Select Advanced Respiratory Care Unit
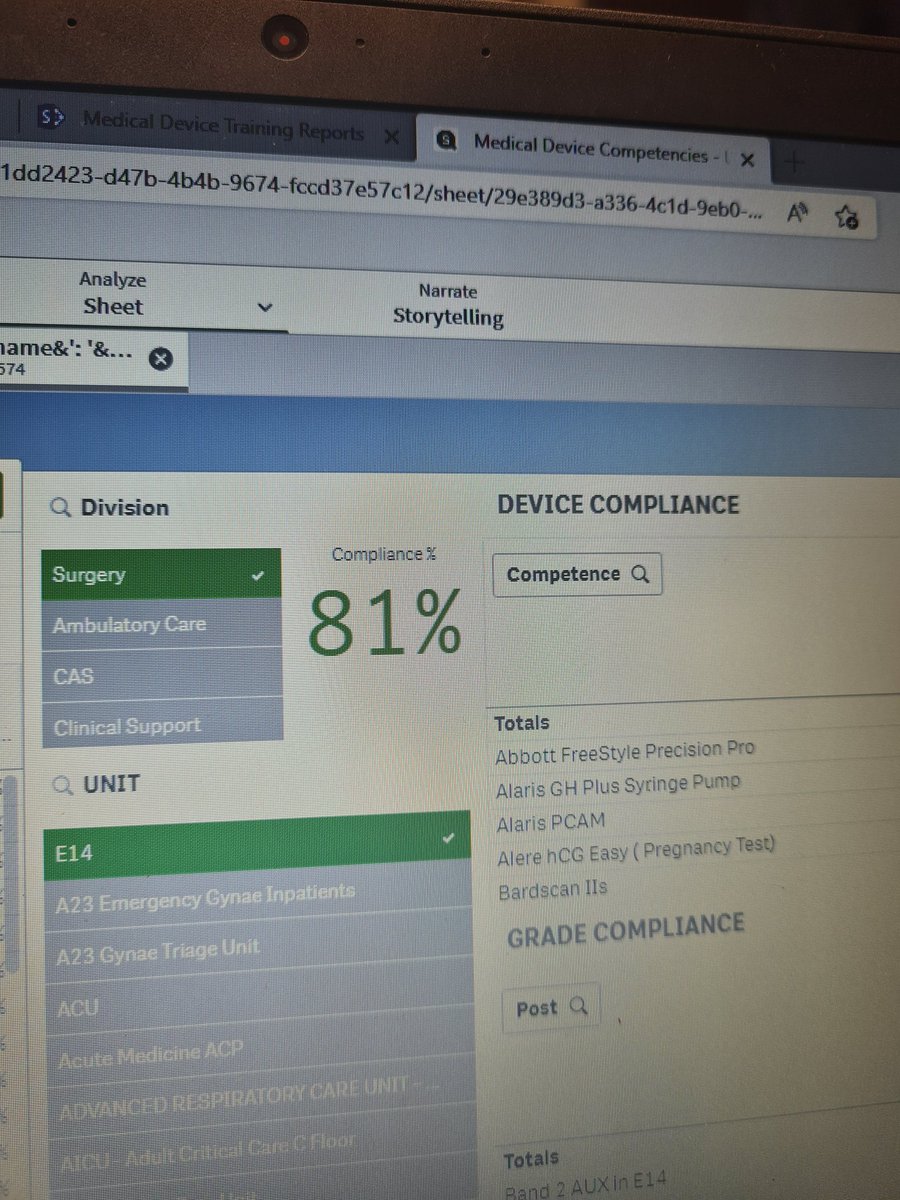 click(x=261, y=1097)
